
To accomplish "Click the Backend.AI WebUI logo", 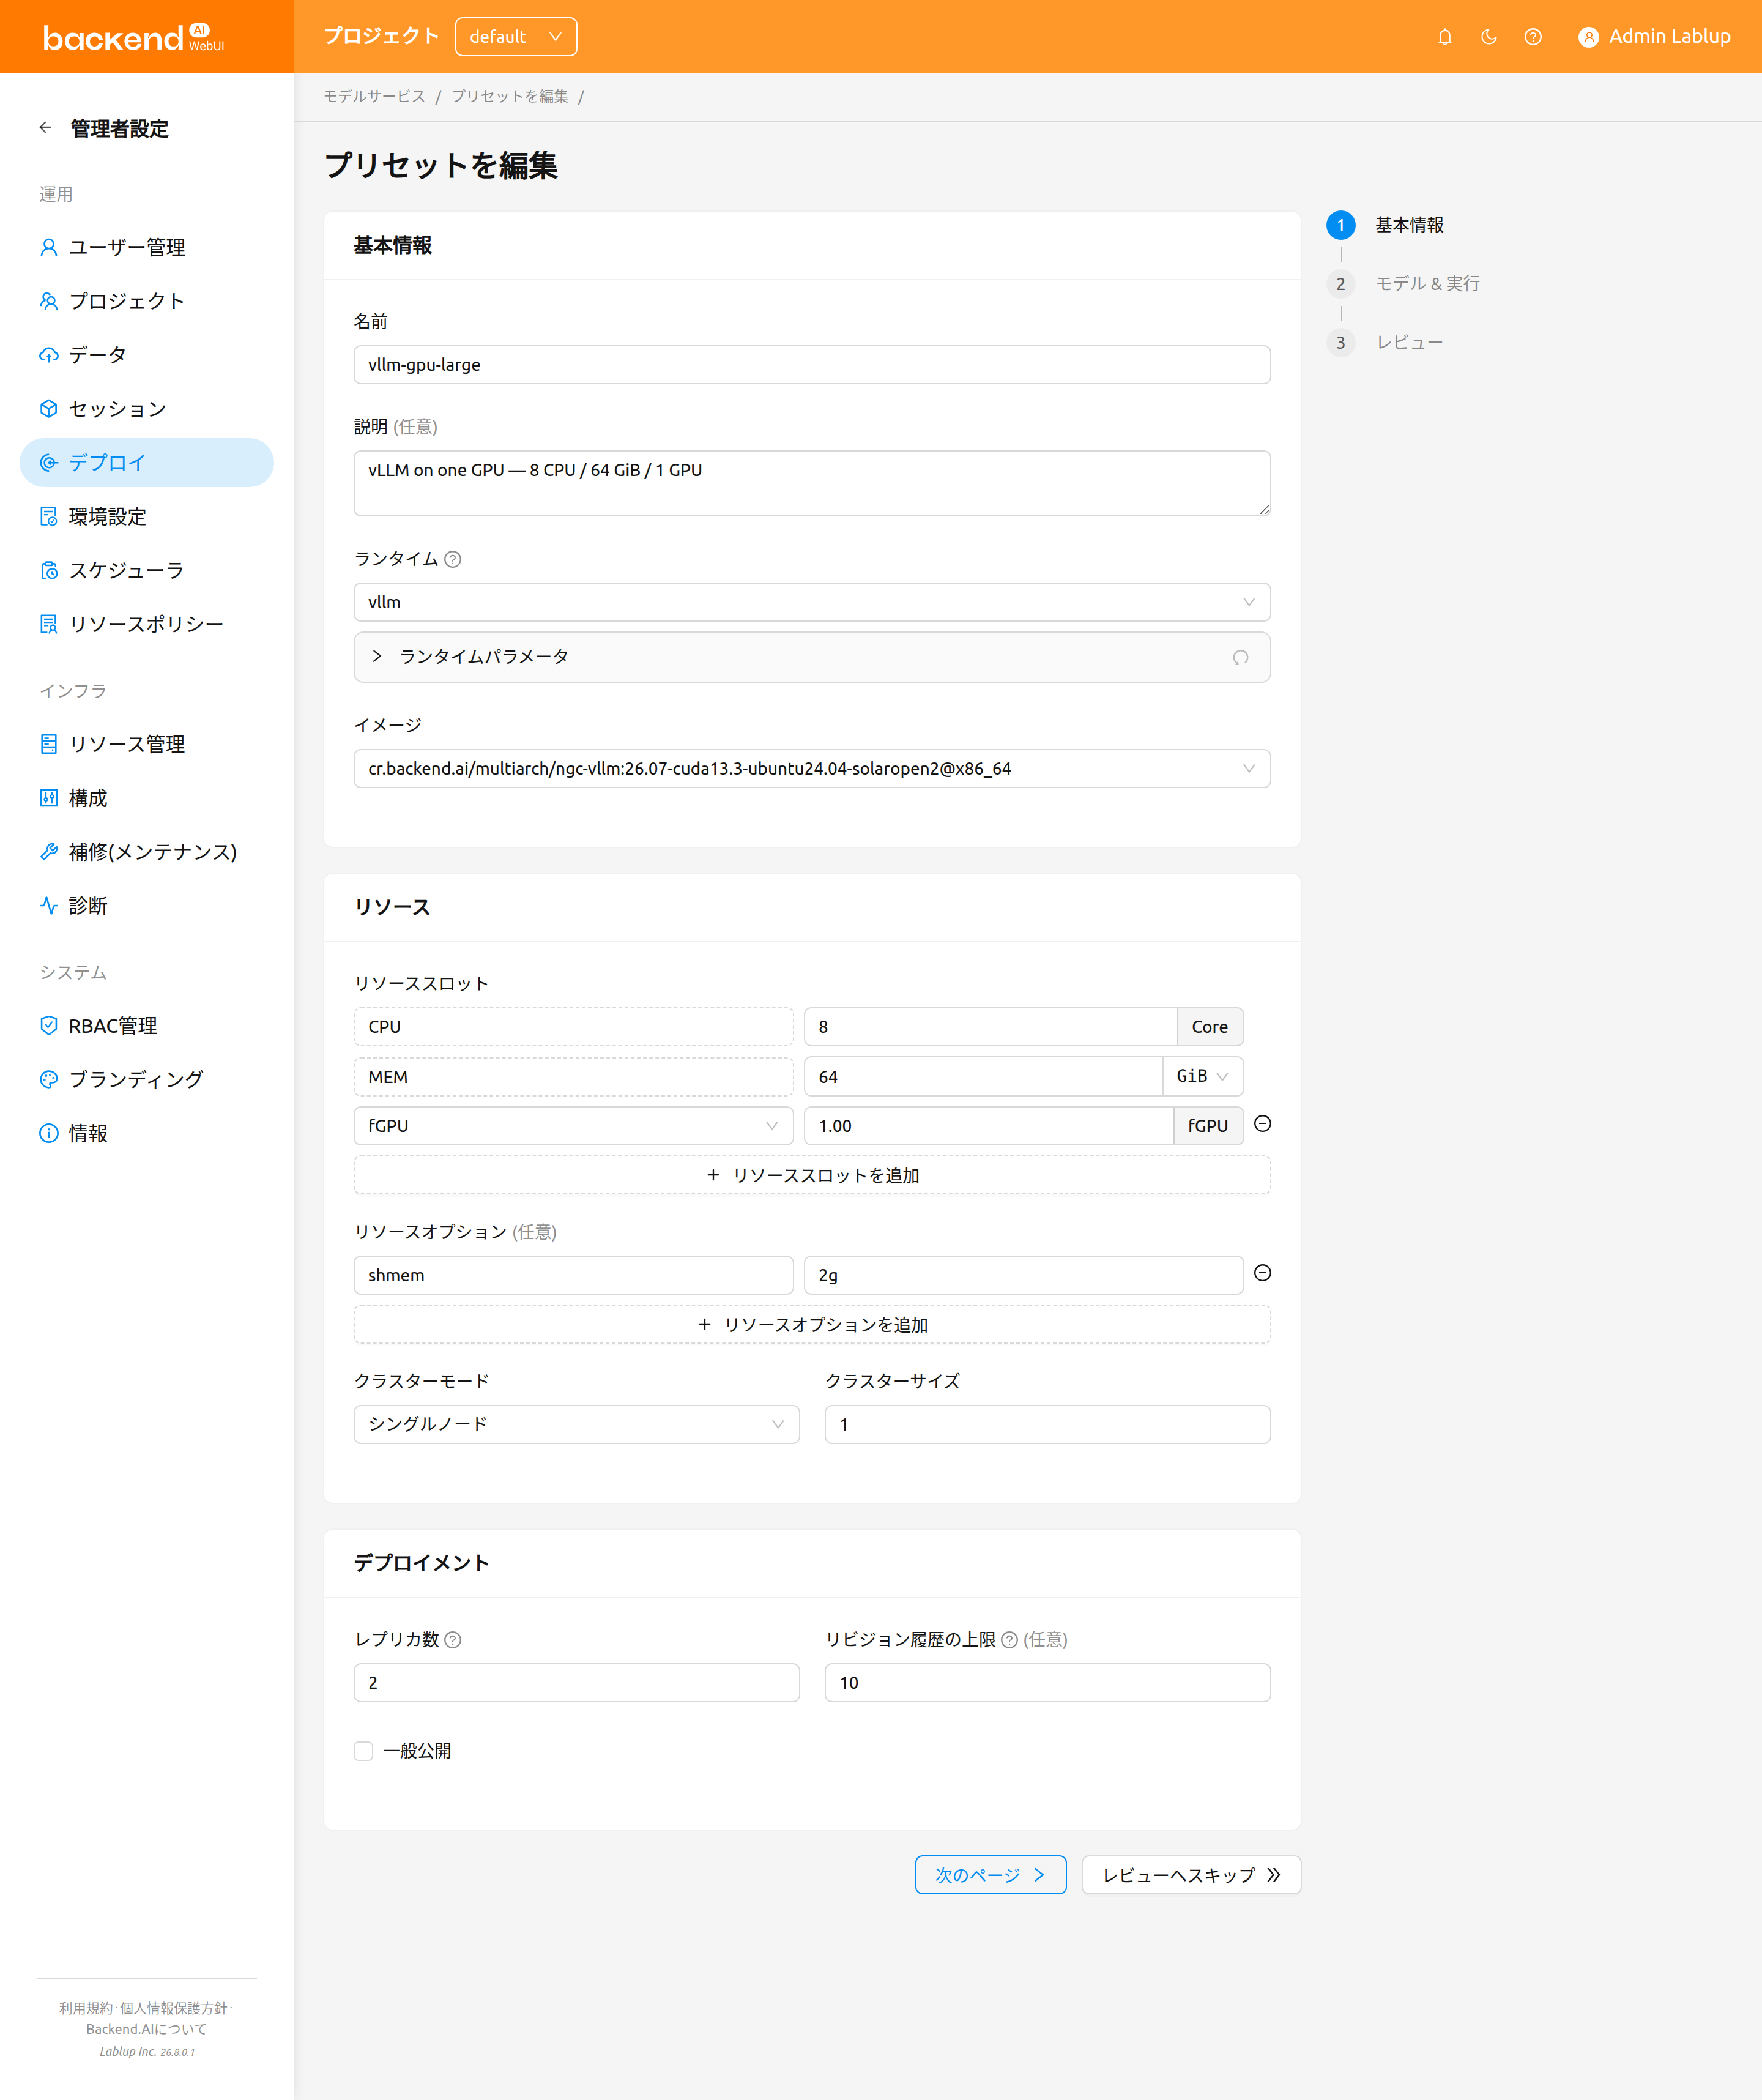I will click(x=133, y=37).
